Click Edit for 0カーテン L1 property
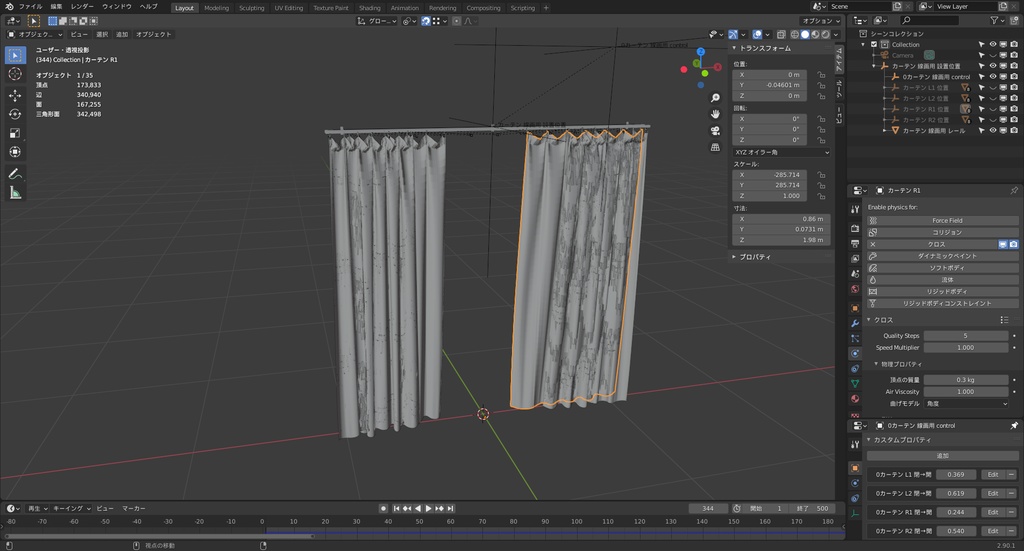 pyautogui.click(x=993, y=475)
